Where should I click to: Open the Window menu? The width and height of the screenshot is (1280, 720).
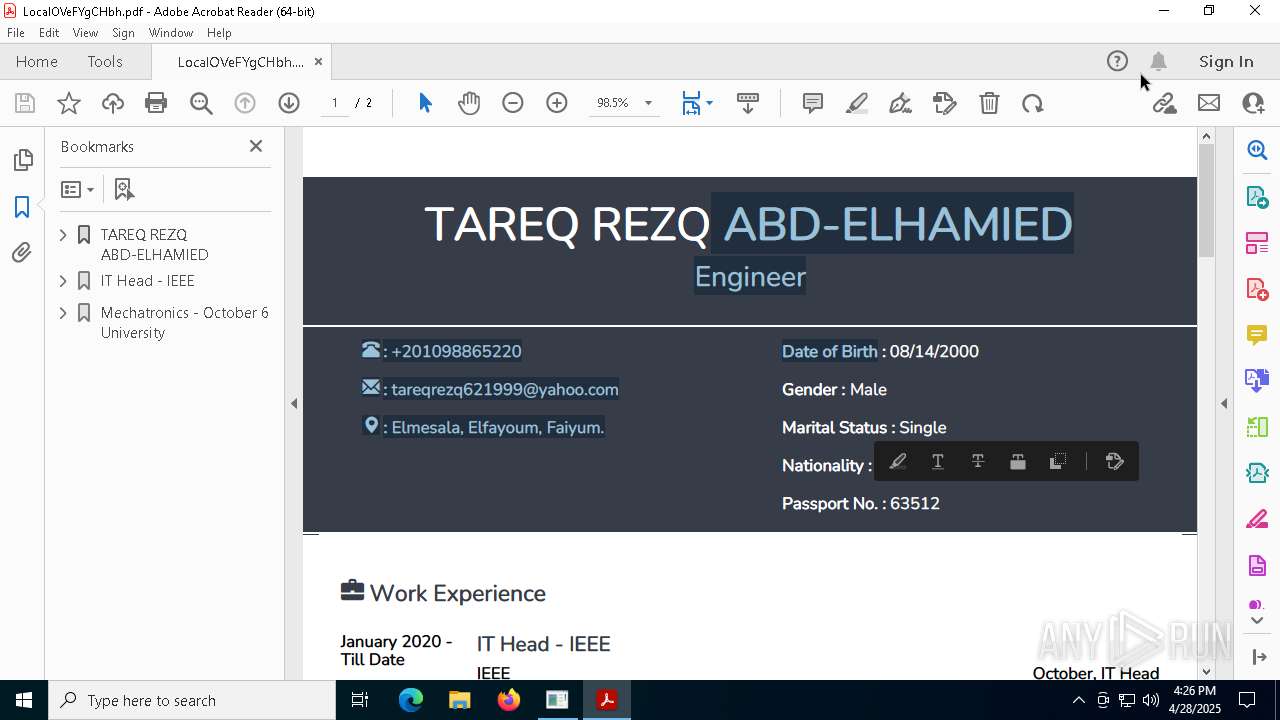[x=171, y=32]
